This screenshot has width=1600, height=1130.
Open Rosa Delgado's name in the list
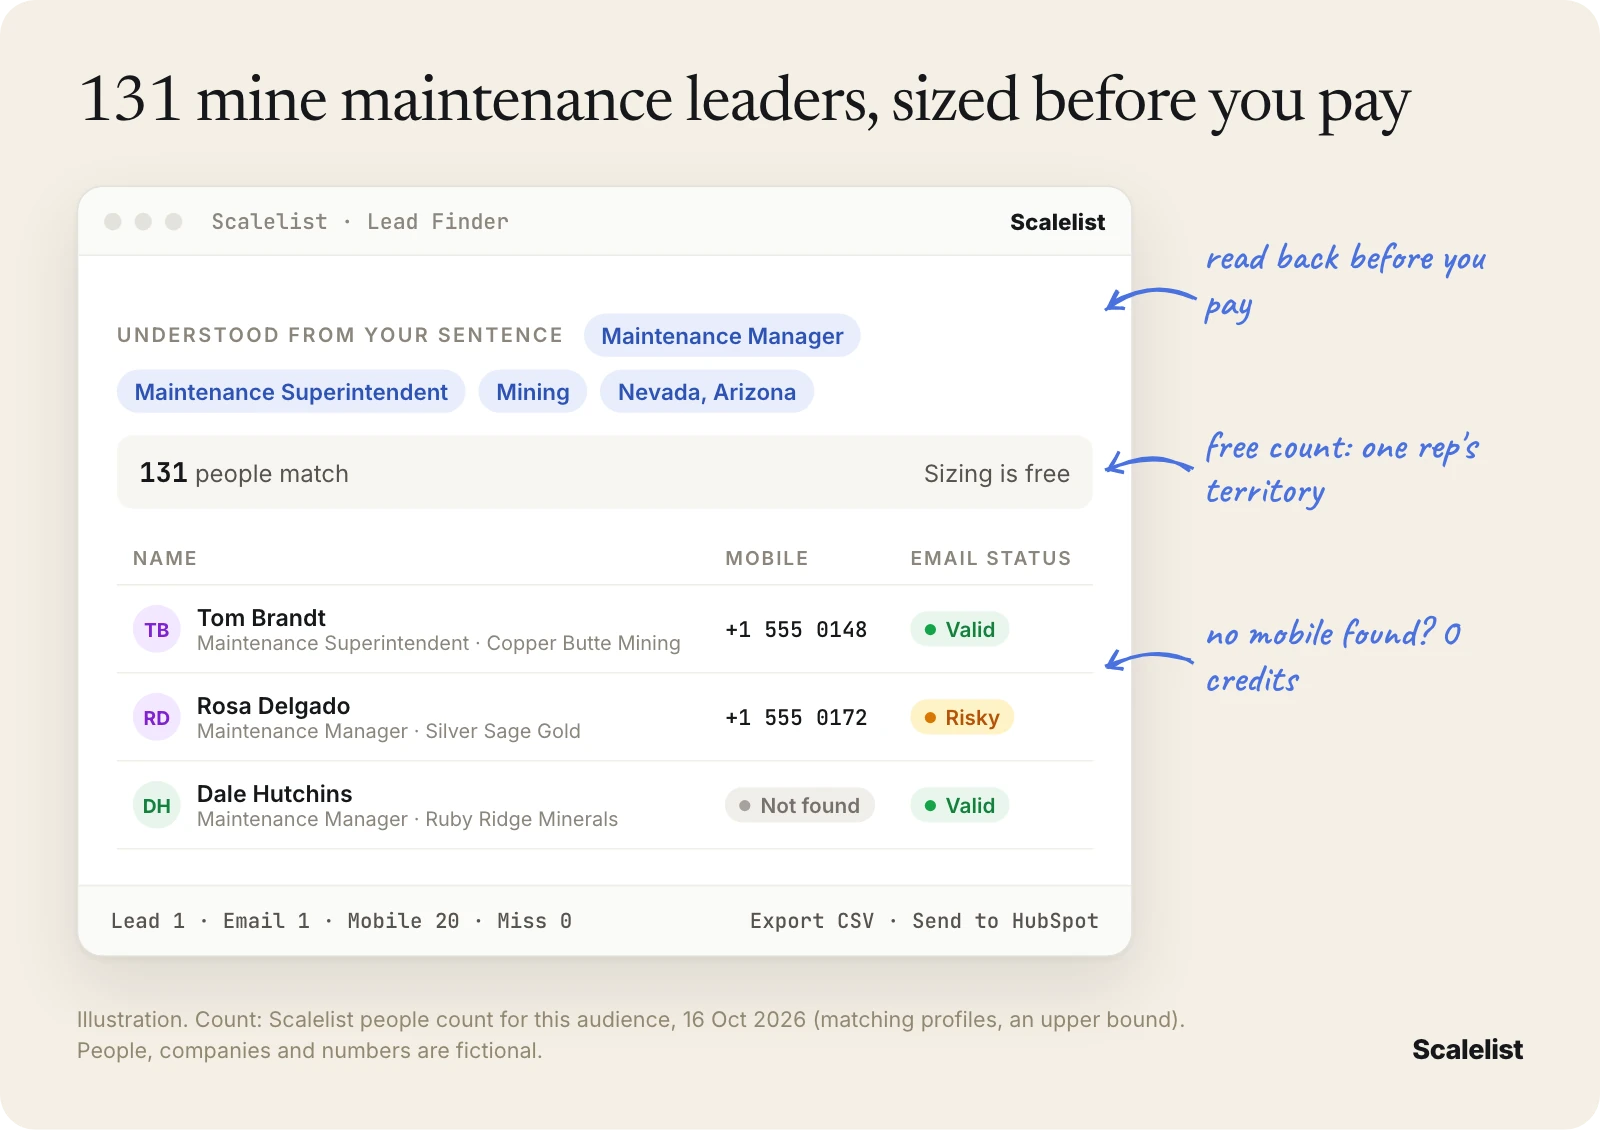[x=273, y=706]
